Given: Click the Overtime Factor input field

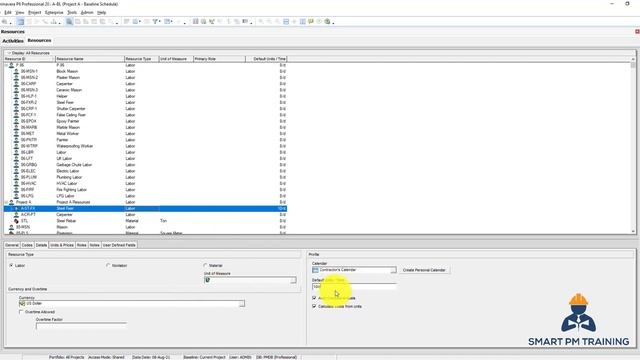Looking at the screenshot, I should click(x=81, y=326).
